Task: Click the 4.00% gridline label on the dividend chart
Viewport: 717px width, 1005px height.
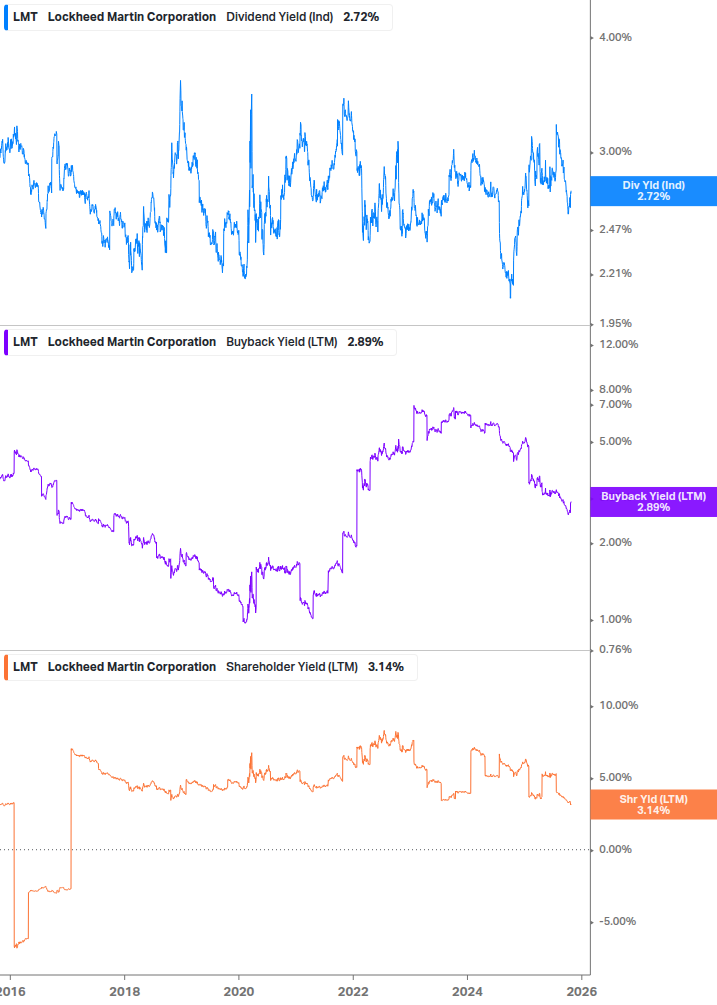Action: [x=614, y=38]
